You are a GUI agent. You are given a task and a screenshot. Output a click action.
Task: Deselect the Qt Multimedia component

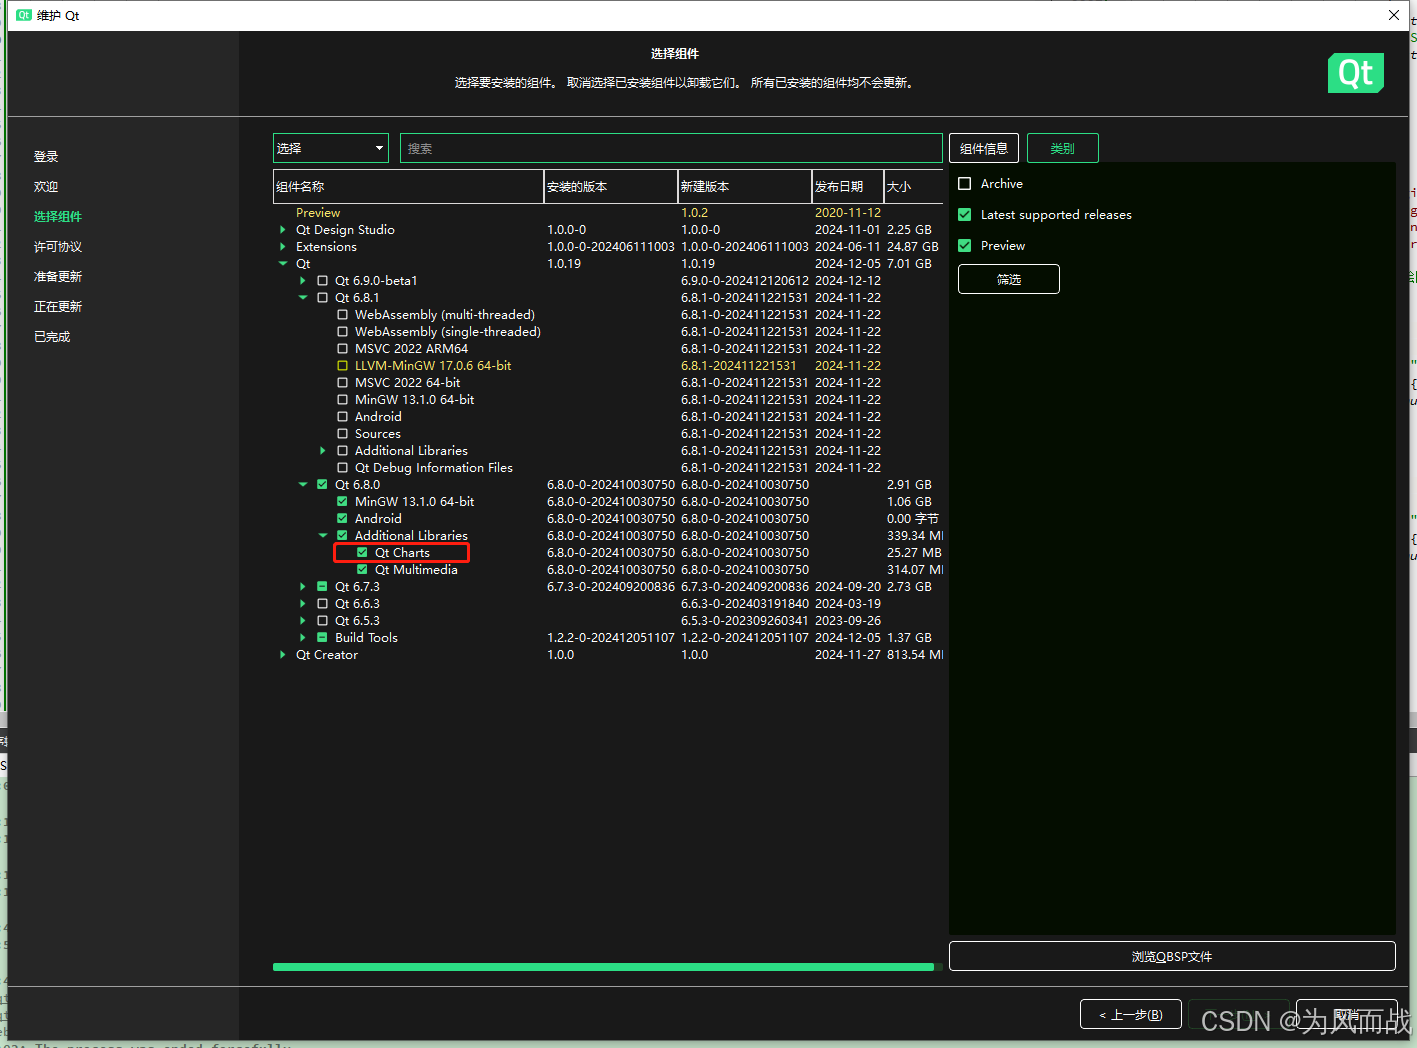(362, 569)
